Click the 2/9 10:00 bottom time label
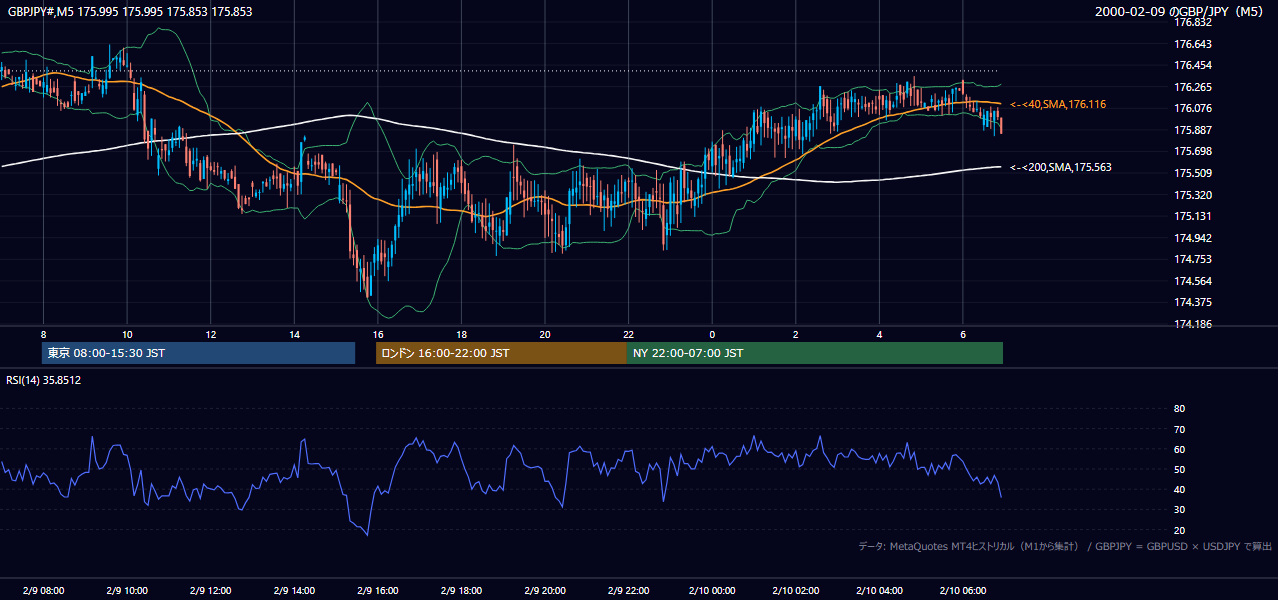The height and width of the screenshot is (600, 1278). 127,590
